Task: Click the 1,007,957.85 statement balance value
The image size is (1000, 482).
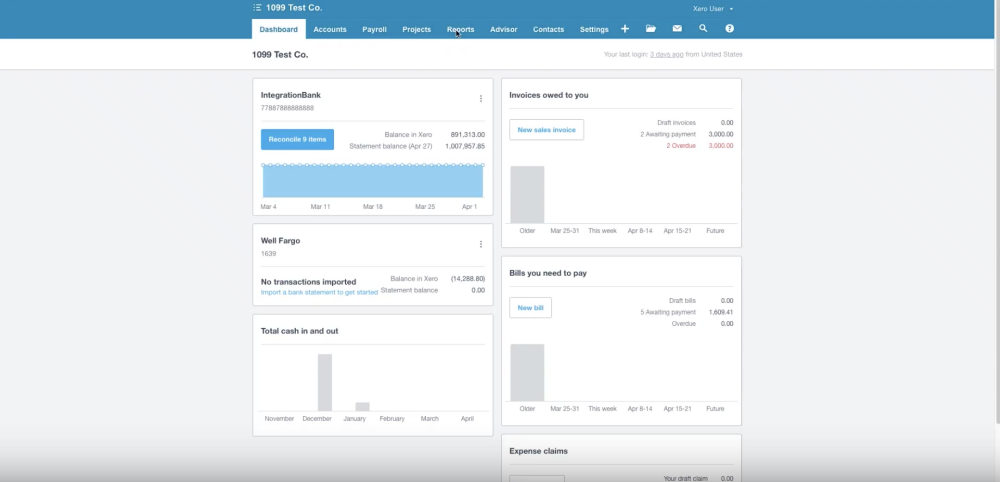Action: click(x=465, y=146)
